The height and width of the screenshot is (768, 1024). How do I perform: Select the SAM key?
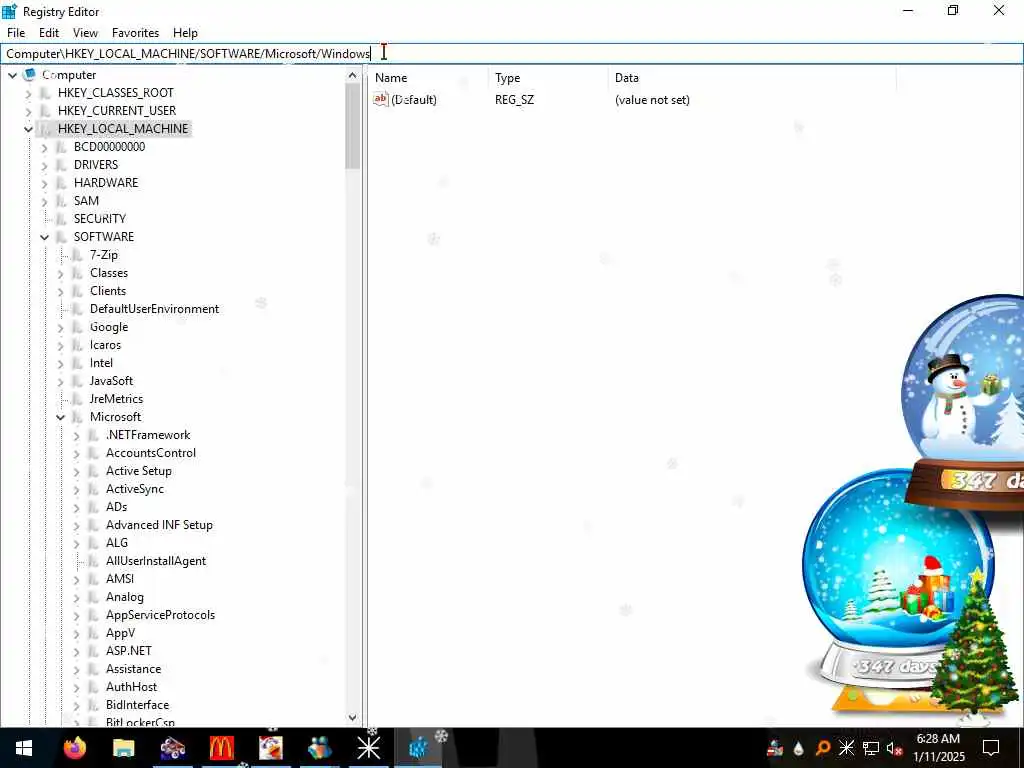tap(86, 200)
